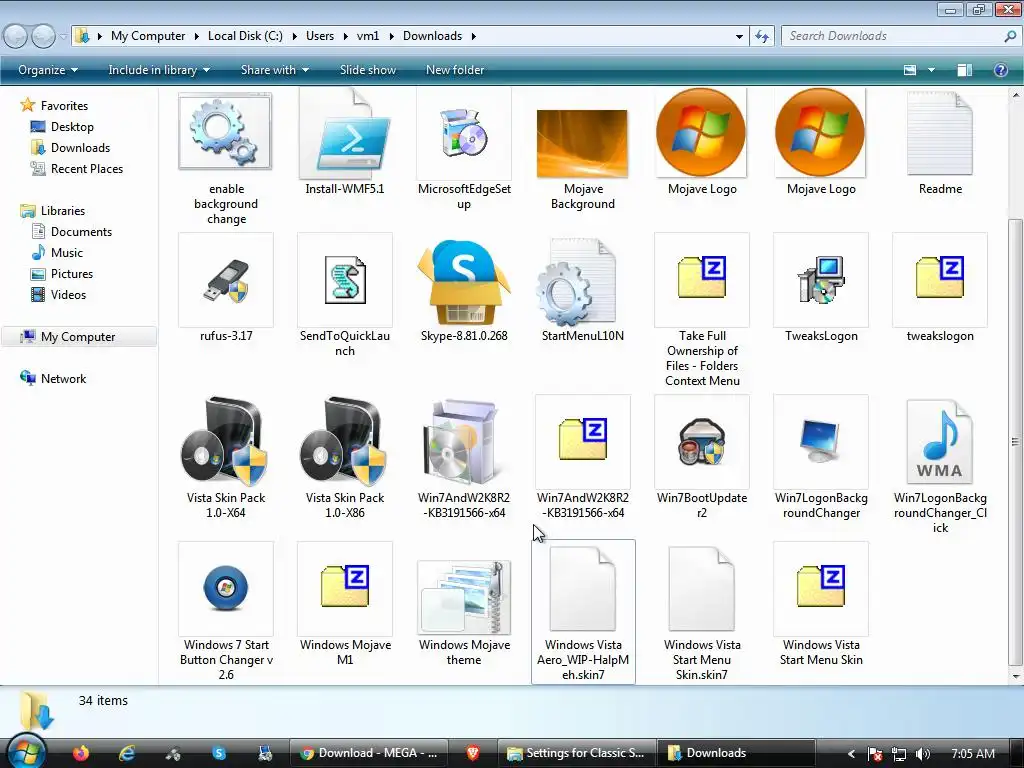This screenshot has width=1024, height=768.
Task: Select the Readme text file icon
Action: [x=940, y=134]
